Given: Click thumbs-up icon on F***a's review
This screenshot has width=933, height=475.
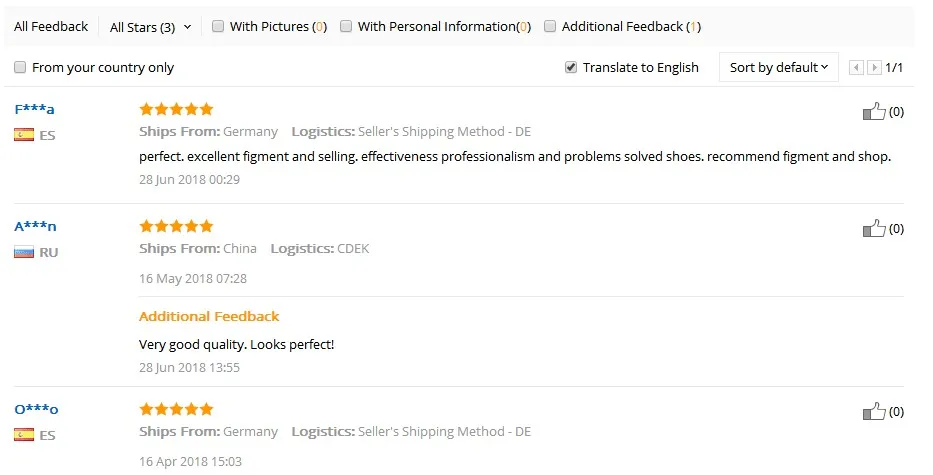Looking at the screenshot, I should pos(874,111).
